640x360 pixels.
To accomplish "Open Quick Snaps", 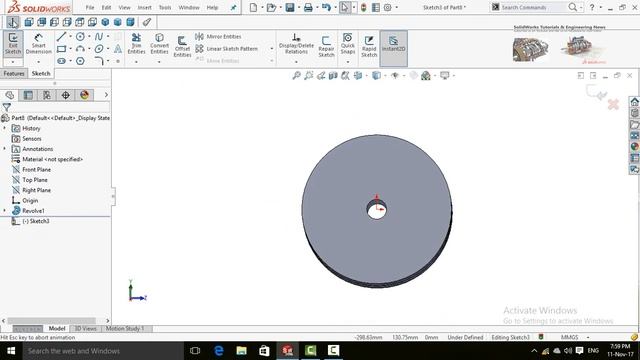I will pos(348,44).
